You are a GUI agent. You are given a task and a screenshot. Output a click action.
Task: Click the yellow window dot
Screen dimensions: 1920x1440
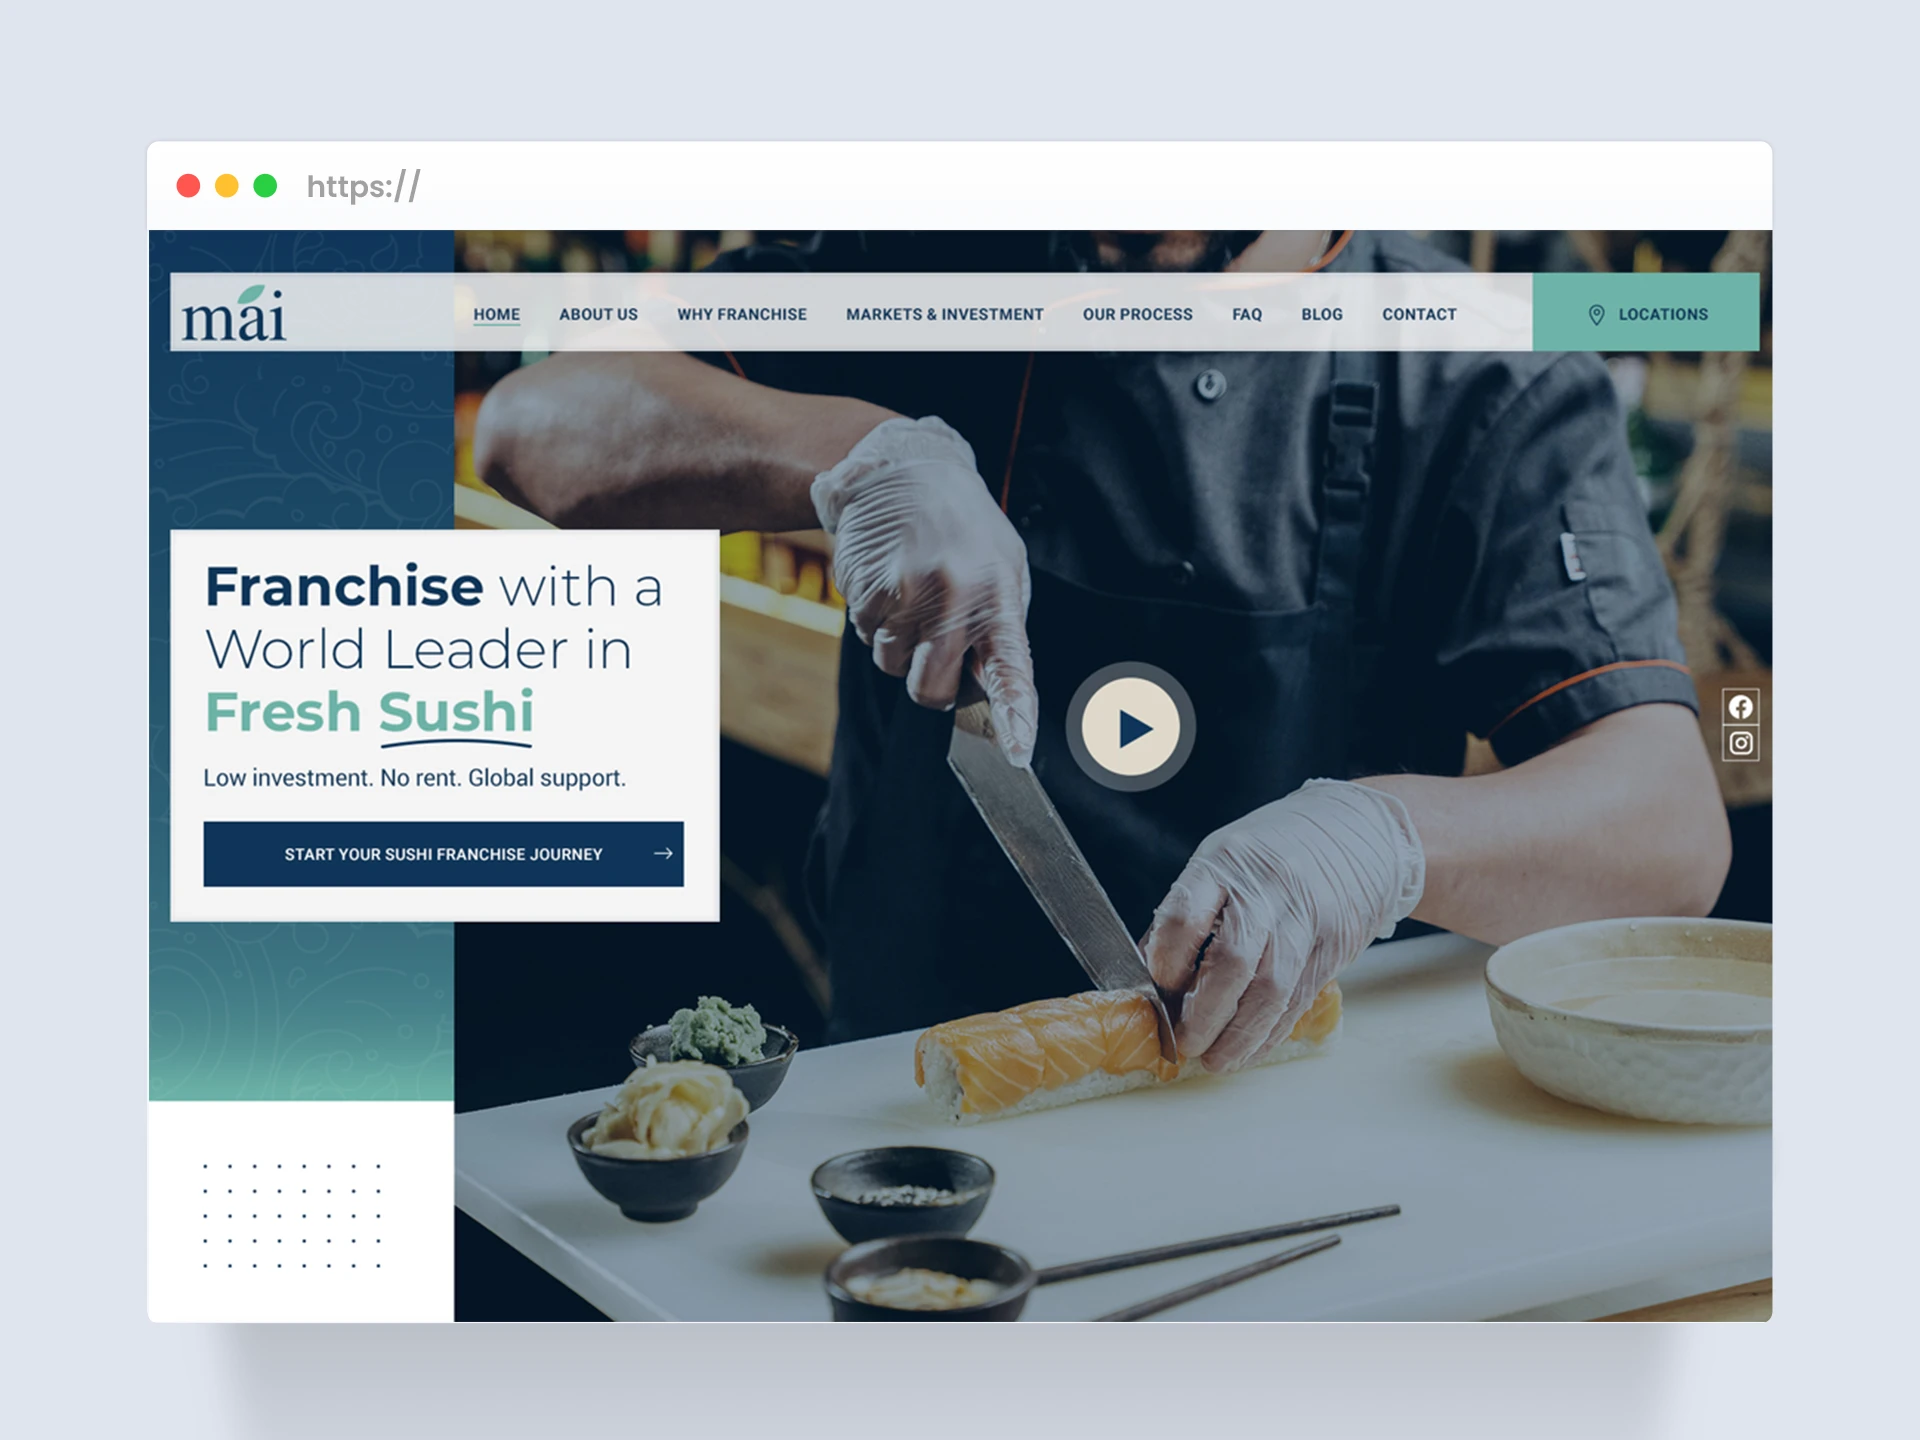tap(227, 186)
